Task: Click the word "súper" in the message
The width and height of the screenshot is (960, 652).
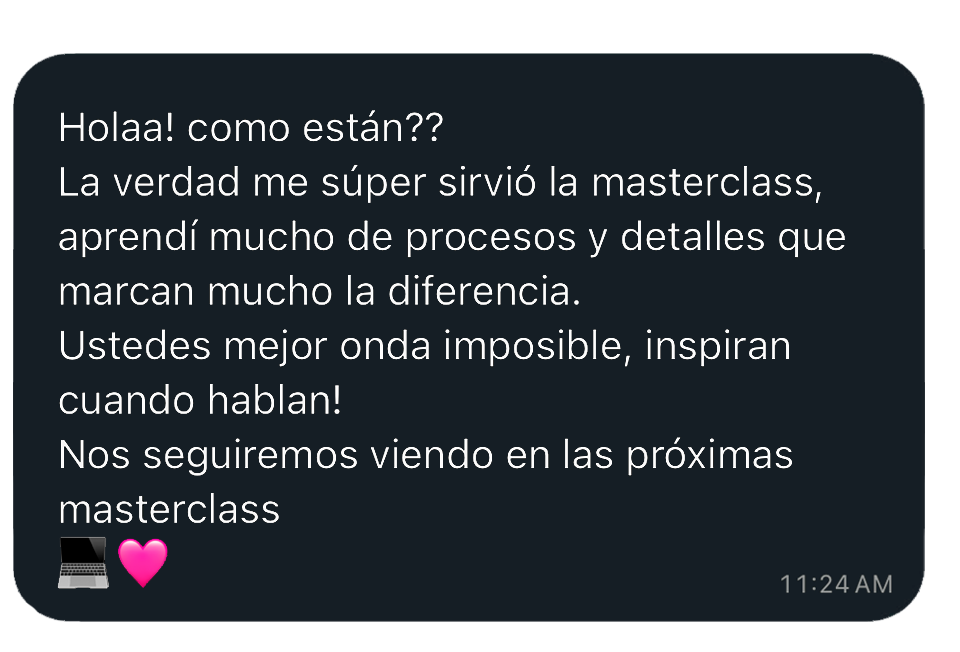Action: pyautogui.click(x=373, y=183)
